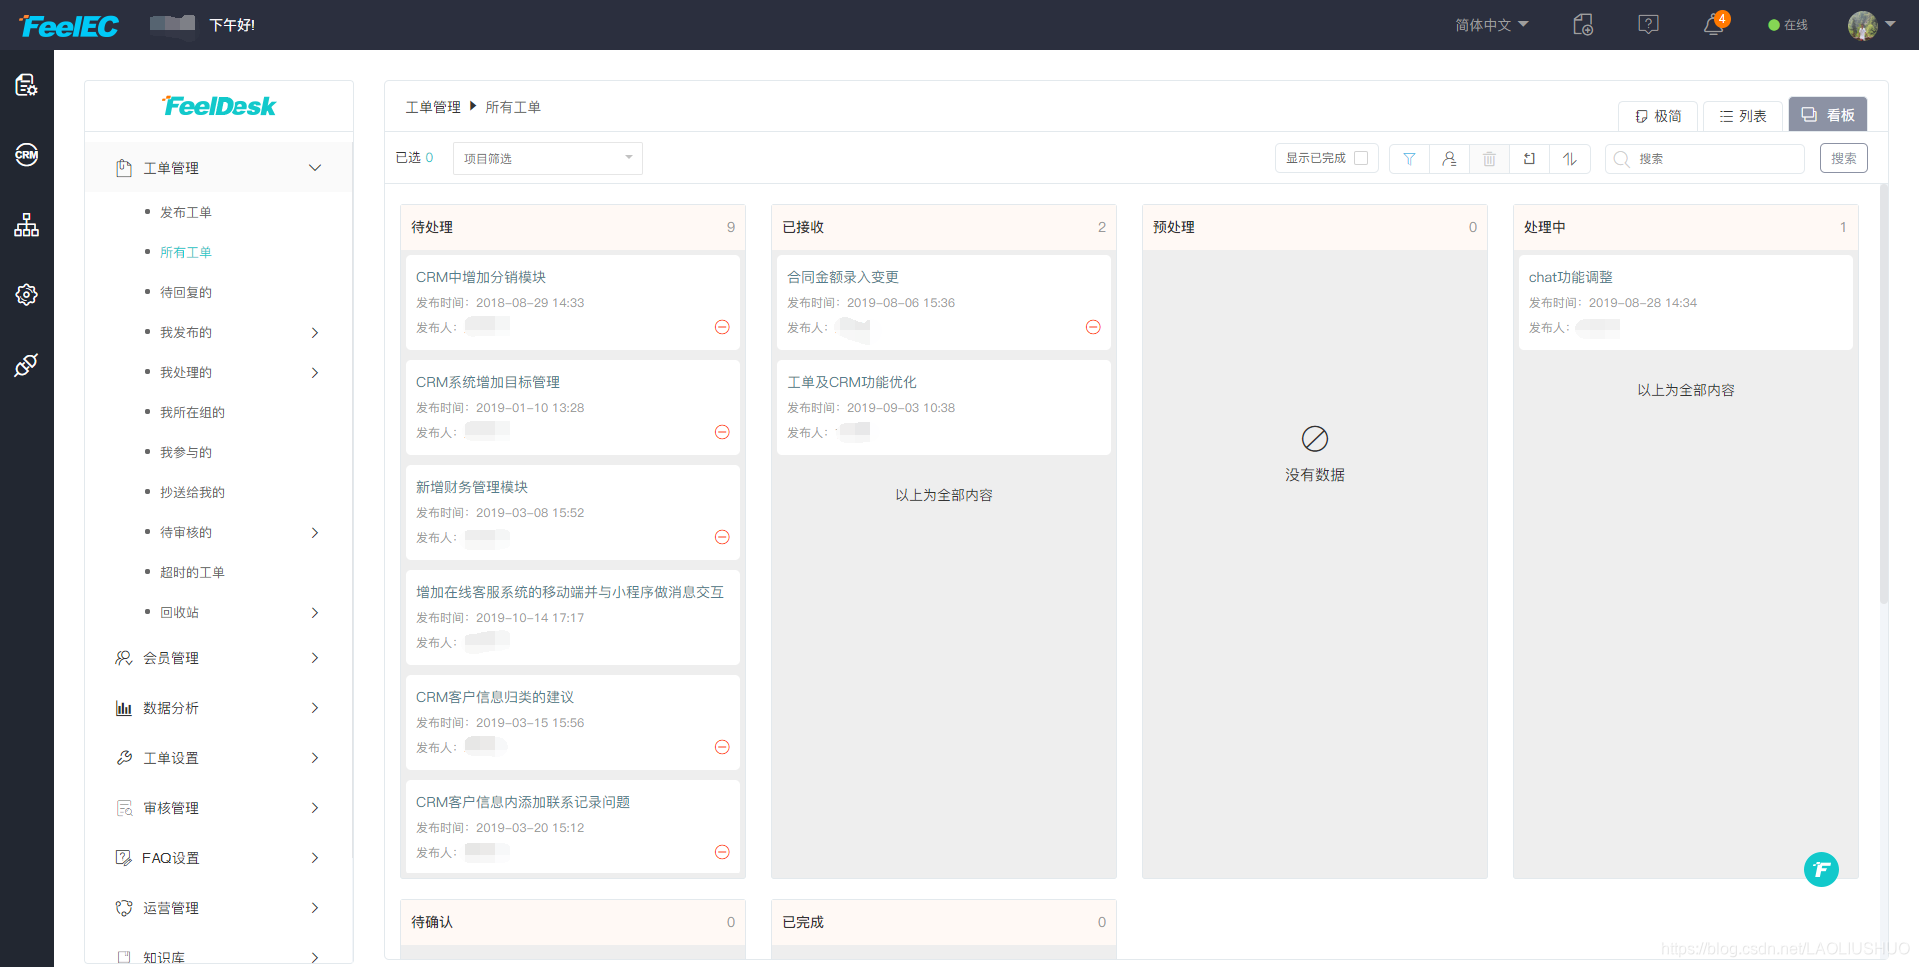Open the organization structure icon
This screenshot has width=1919, height=967.
27,225
